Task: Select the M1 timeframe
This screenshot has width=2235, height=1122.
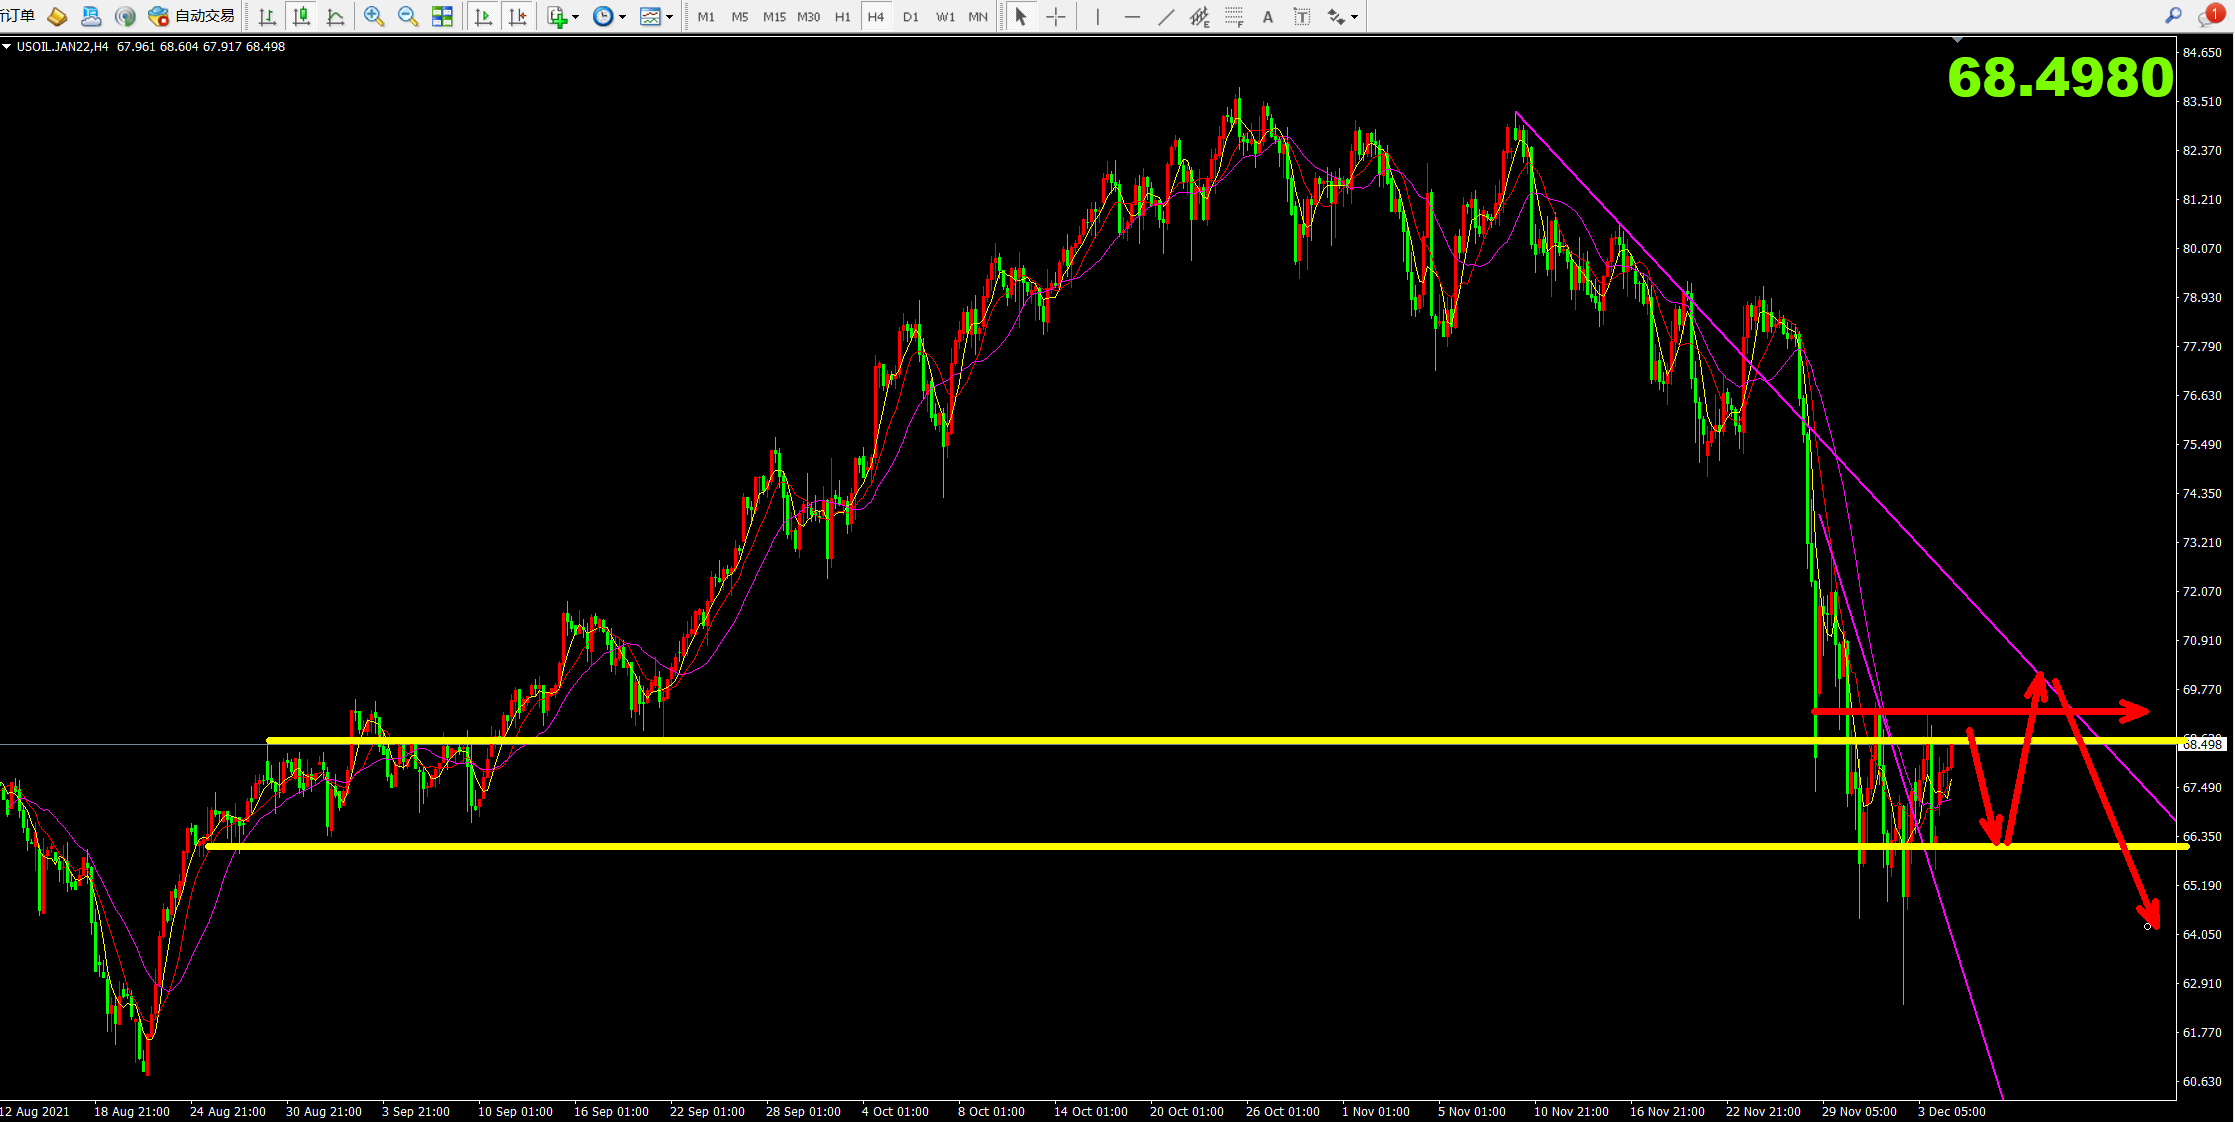Action: point(706,17)
